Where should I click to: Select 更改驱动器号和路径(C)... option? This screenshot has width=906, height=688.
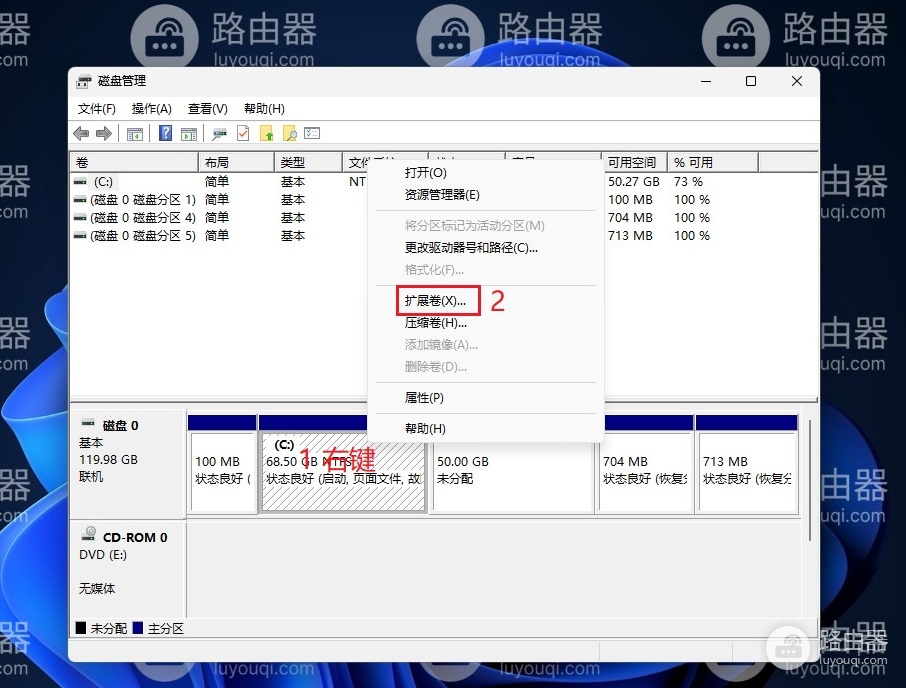point(485,248)
